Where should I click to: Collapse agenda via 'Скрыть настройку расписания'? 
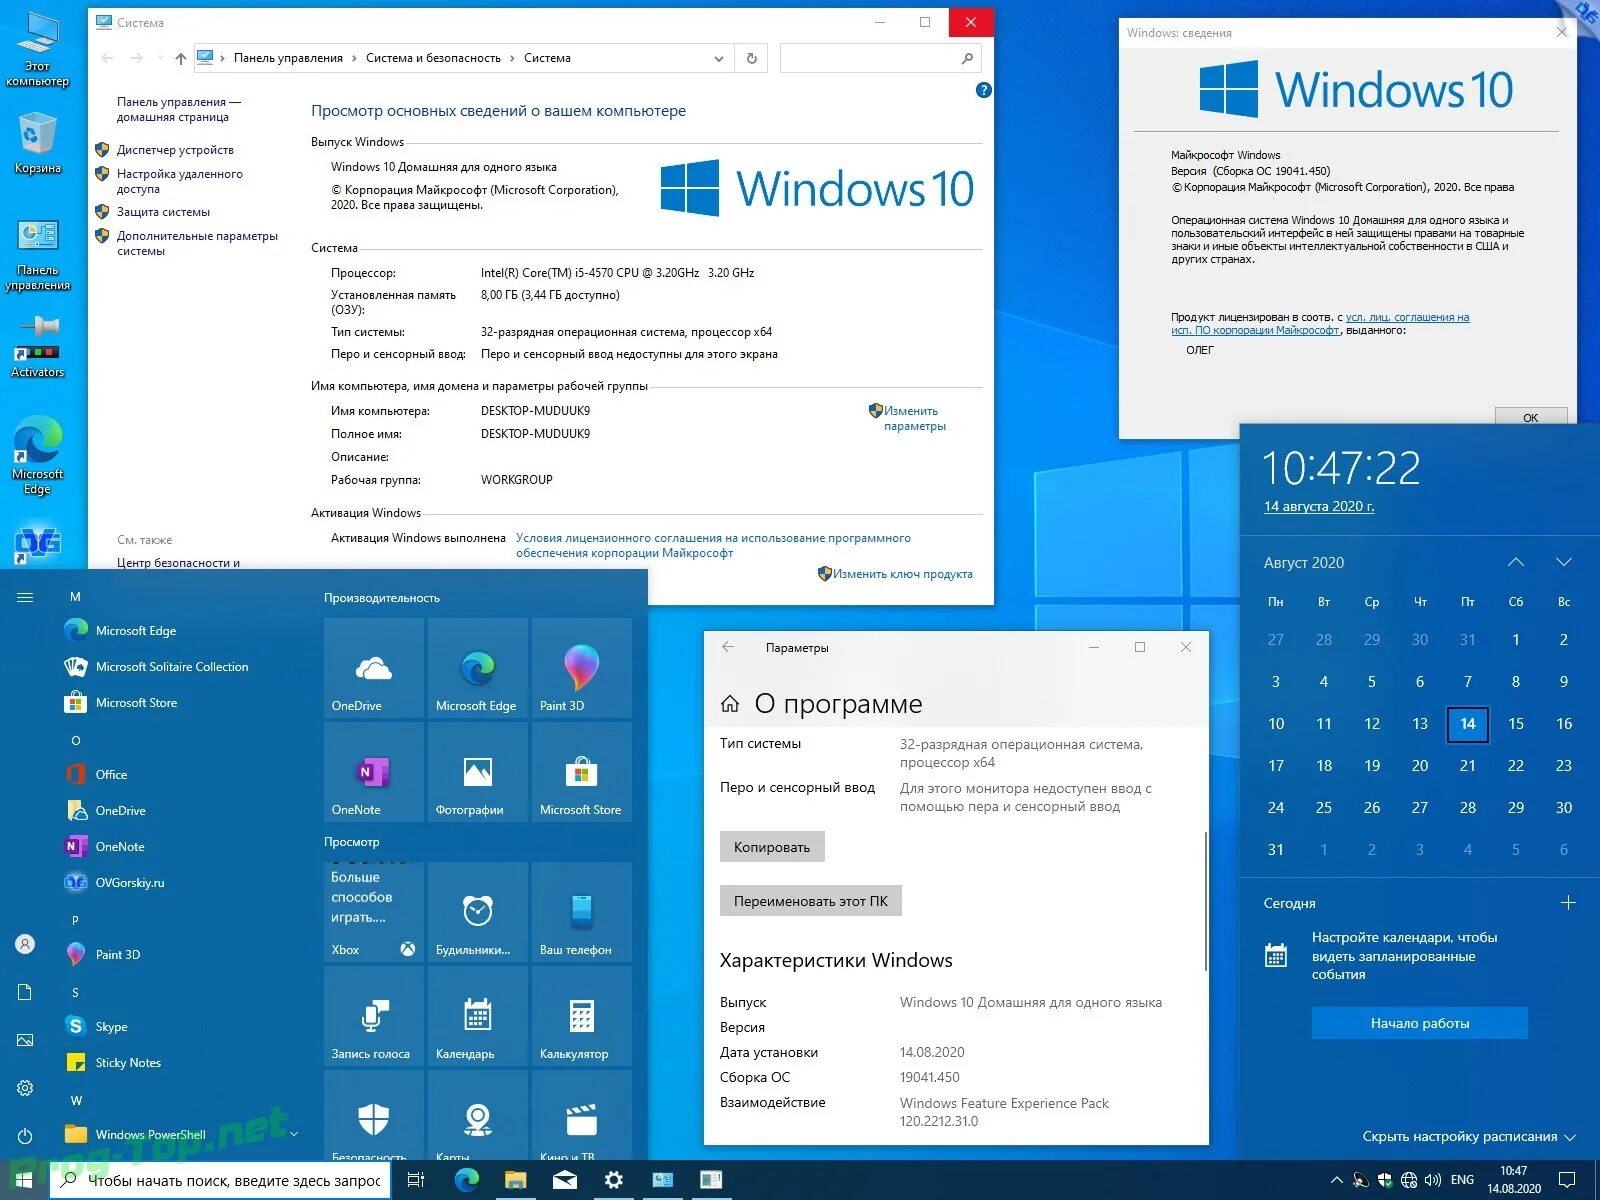tap(1468, 1136)
